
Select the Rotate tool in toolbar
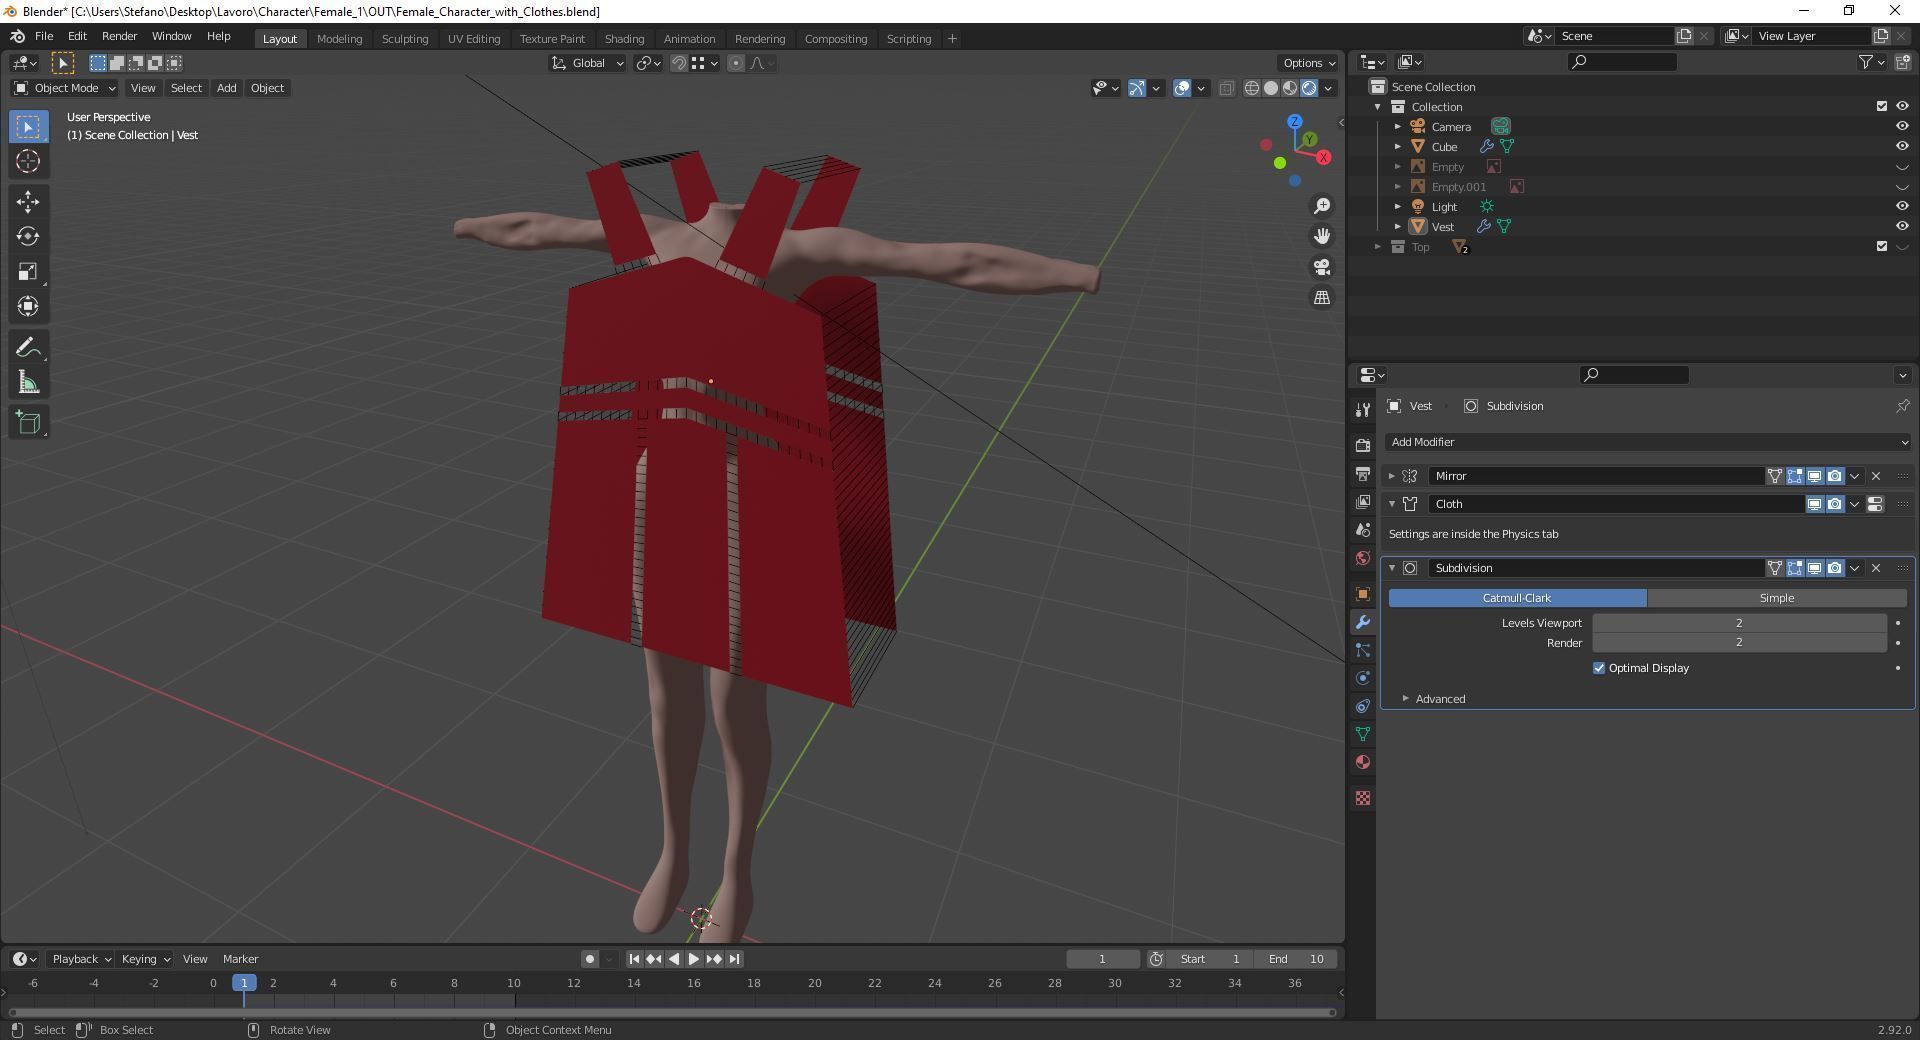coord(28,237)
